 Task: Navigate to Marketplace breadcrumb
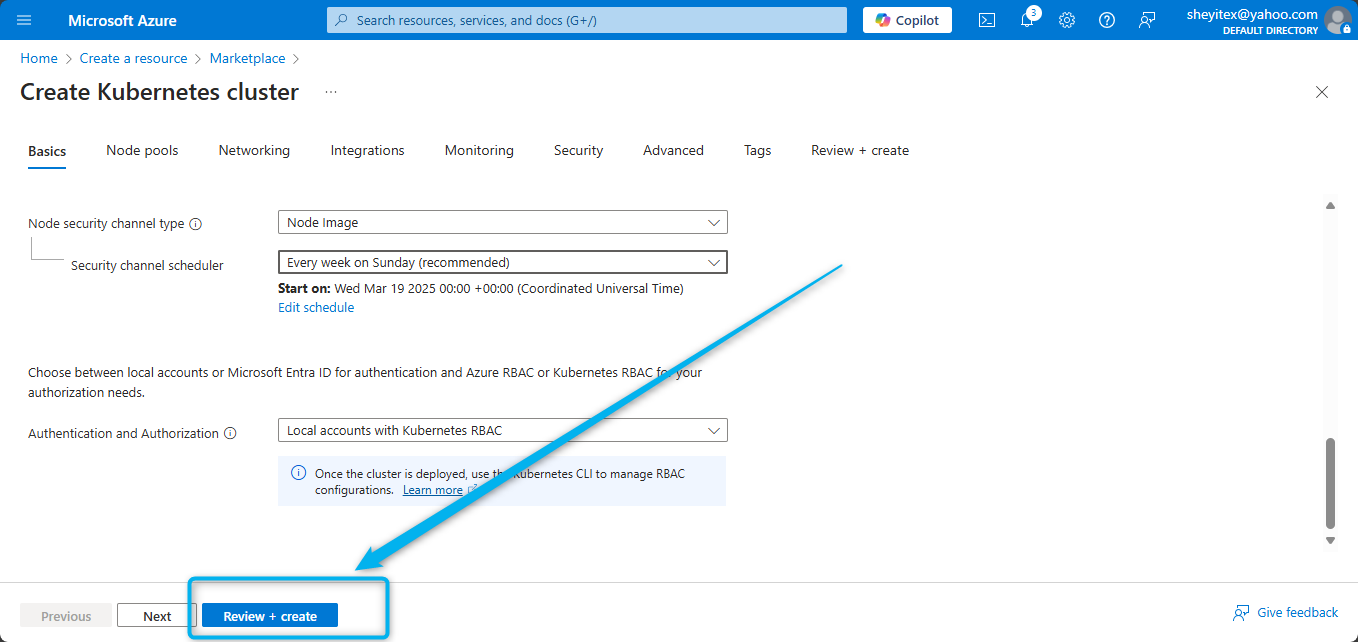pyautogui.click(x=248, y=59)
